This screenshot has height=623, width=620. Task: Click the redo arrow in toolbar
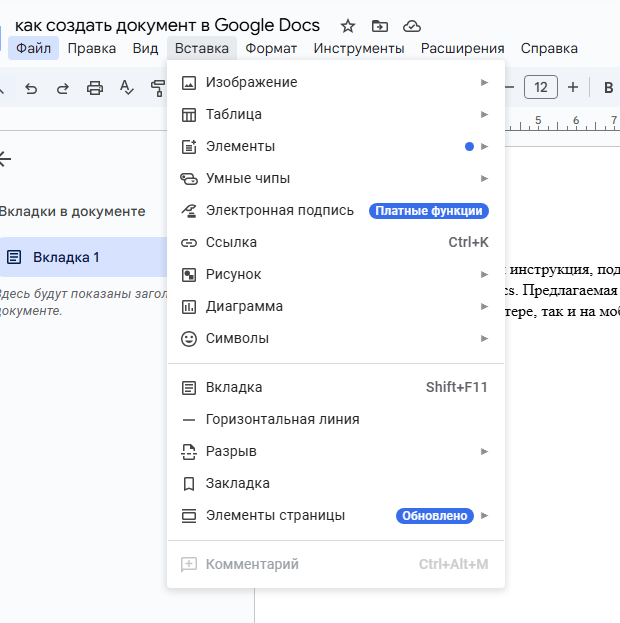tap(63, 88)
